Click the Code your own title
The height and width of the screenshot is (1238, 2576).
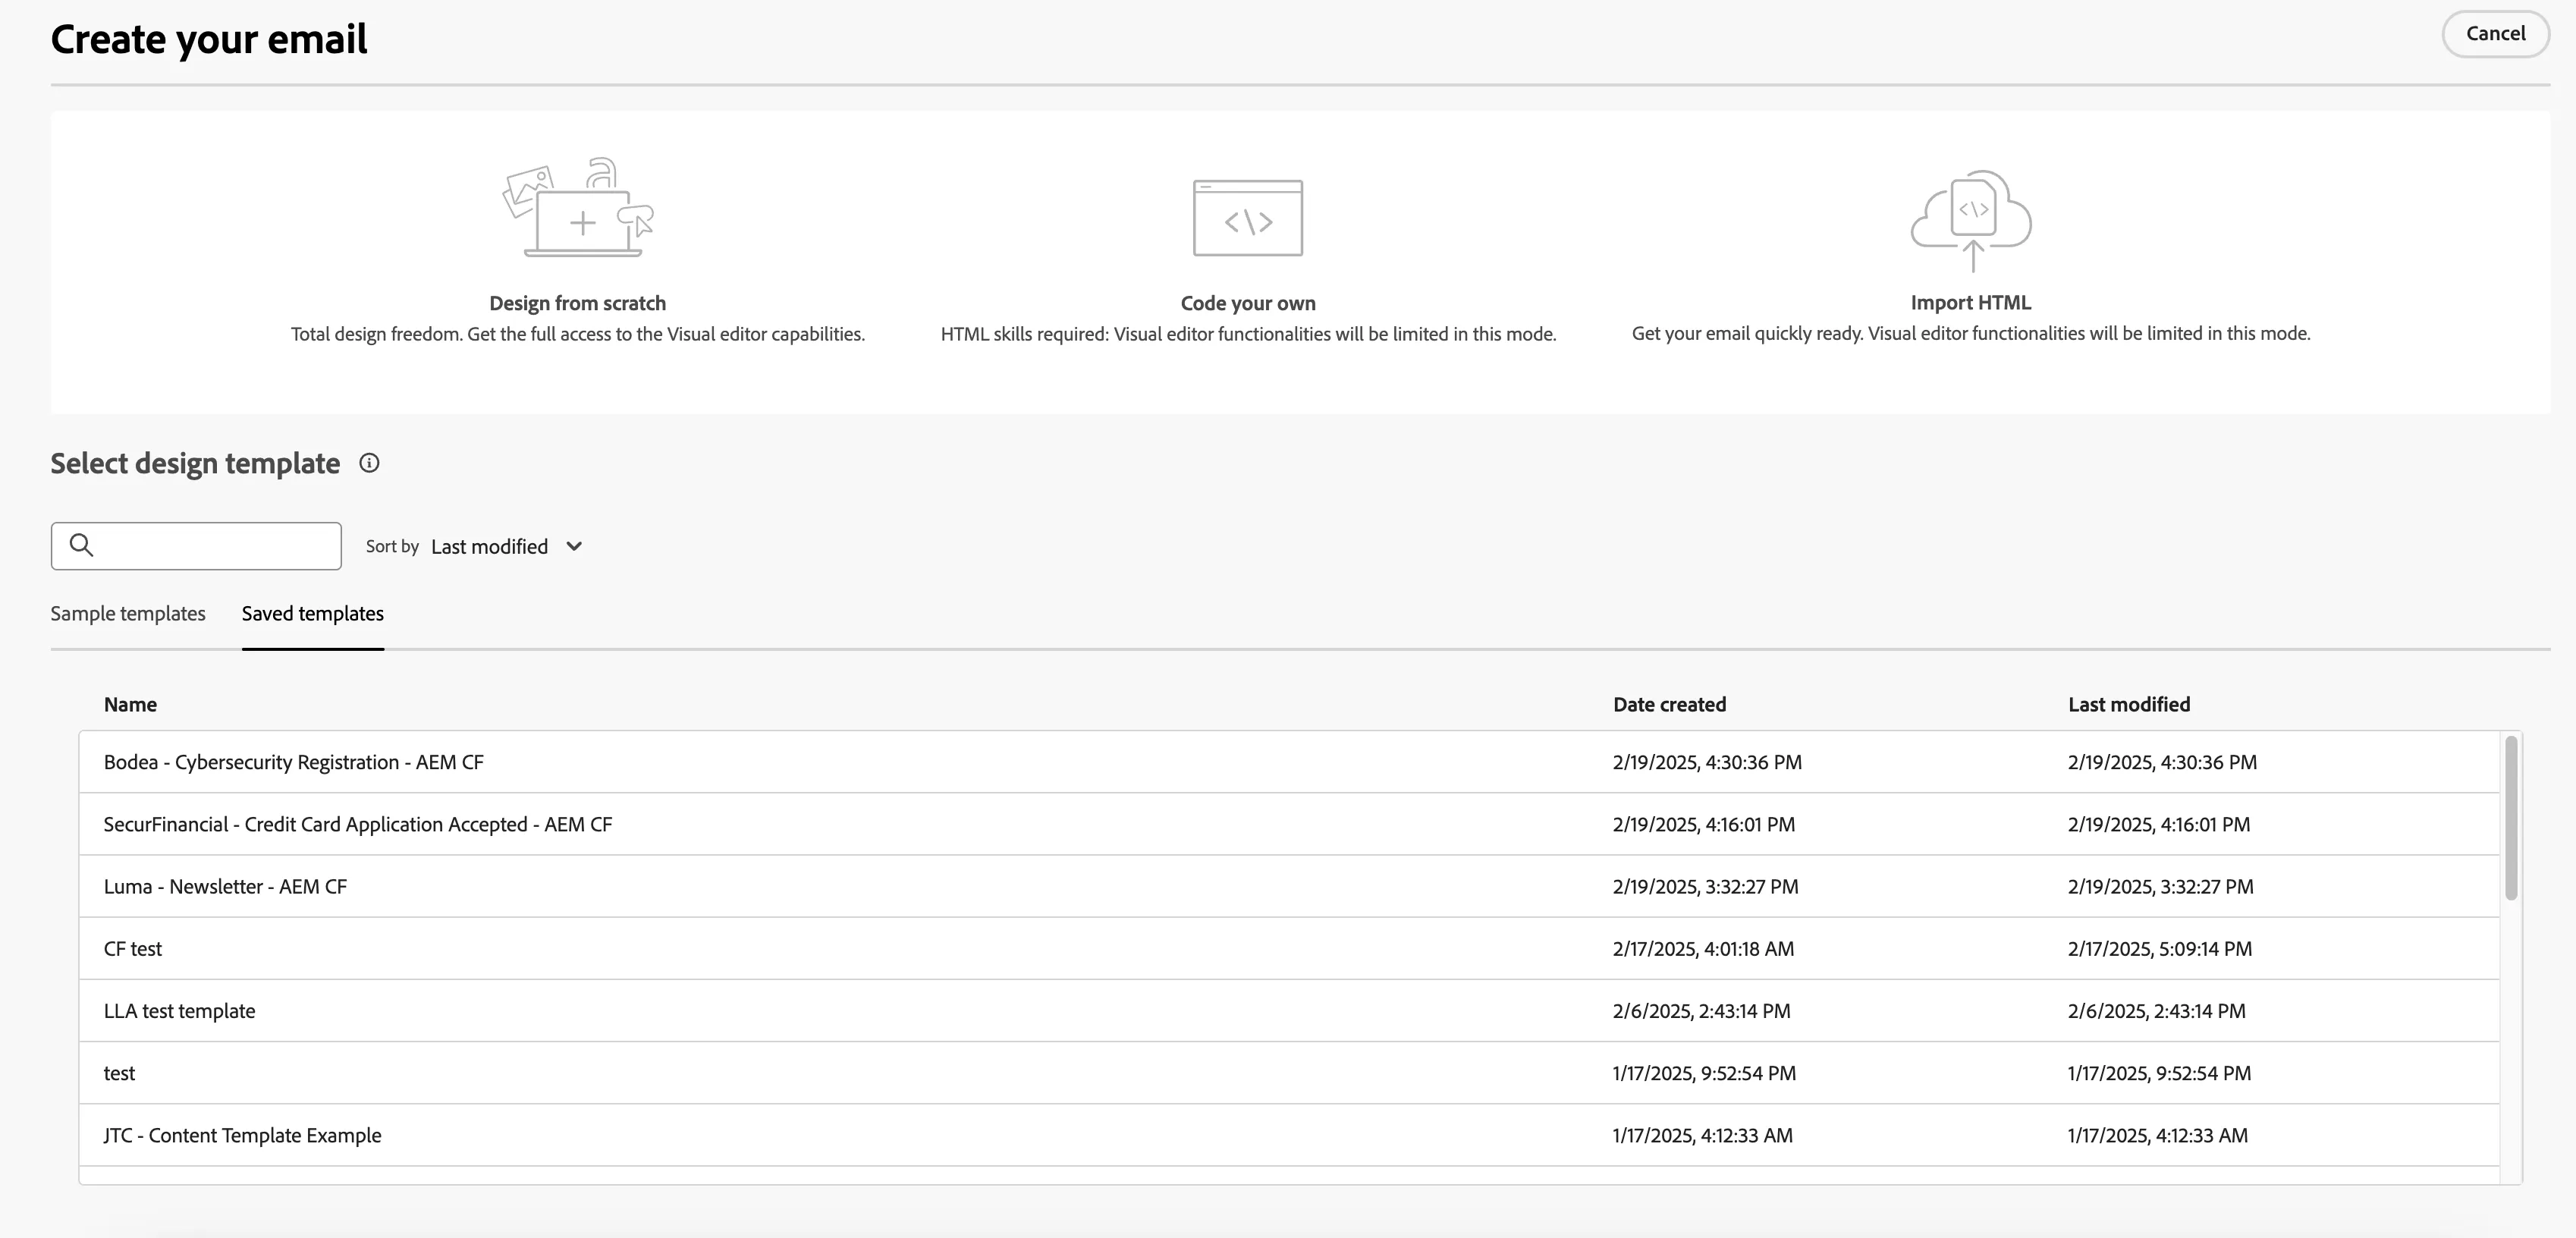point(1248,303)
